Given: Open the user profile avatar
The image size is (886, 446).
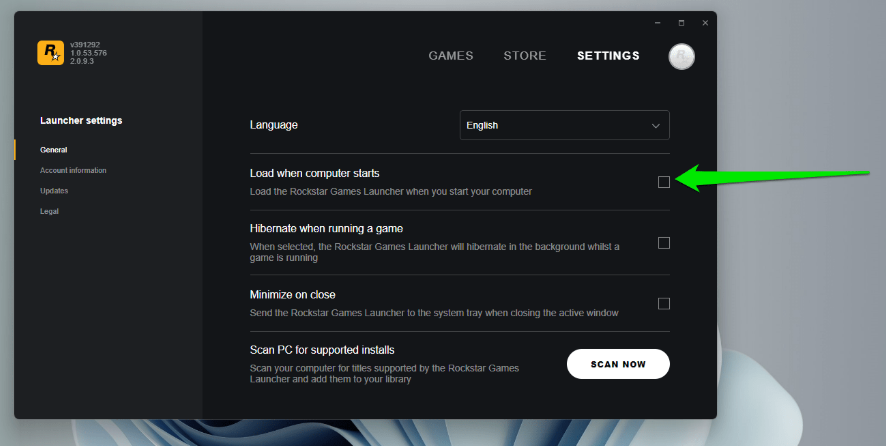Looking at the screenshot, I should pyautogui.click(x=681, y=57).
